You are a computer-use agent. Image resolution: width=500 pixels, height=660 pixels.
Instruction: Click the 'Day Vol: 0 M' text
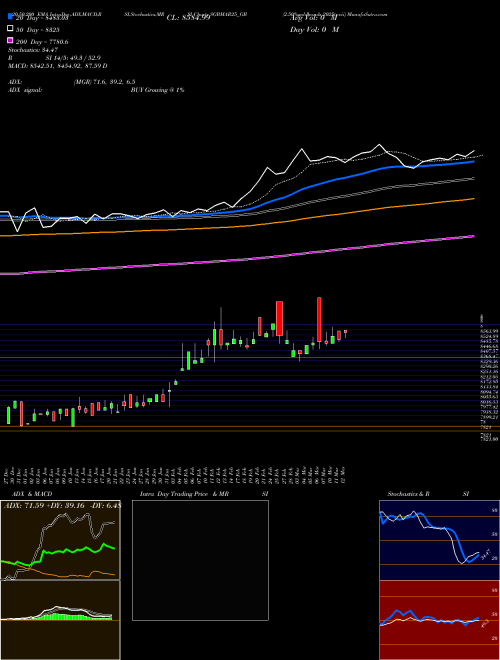[314, 29]
